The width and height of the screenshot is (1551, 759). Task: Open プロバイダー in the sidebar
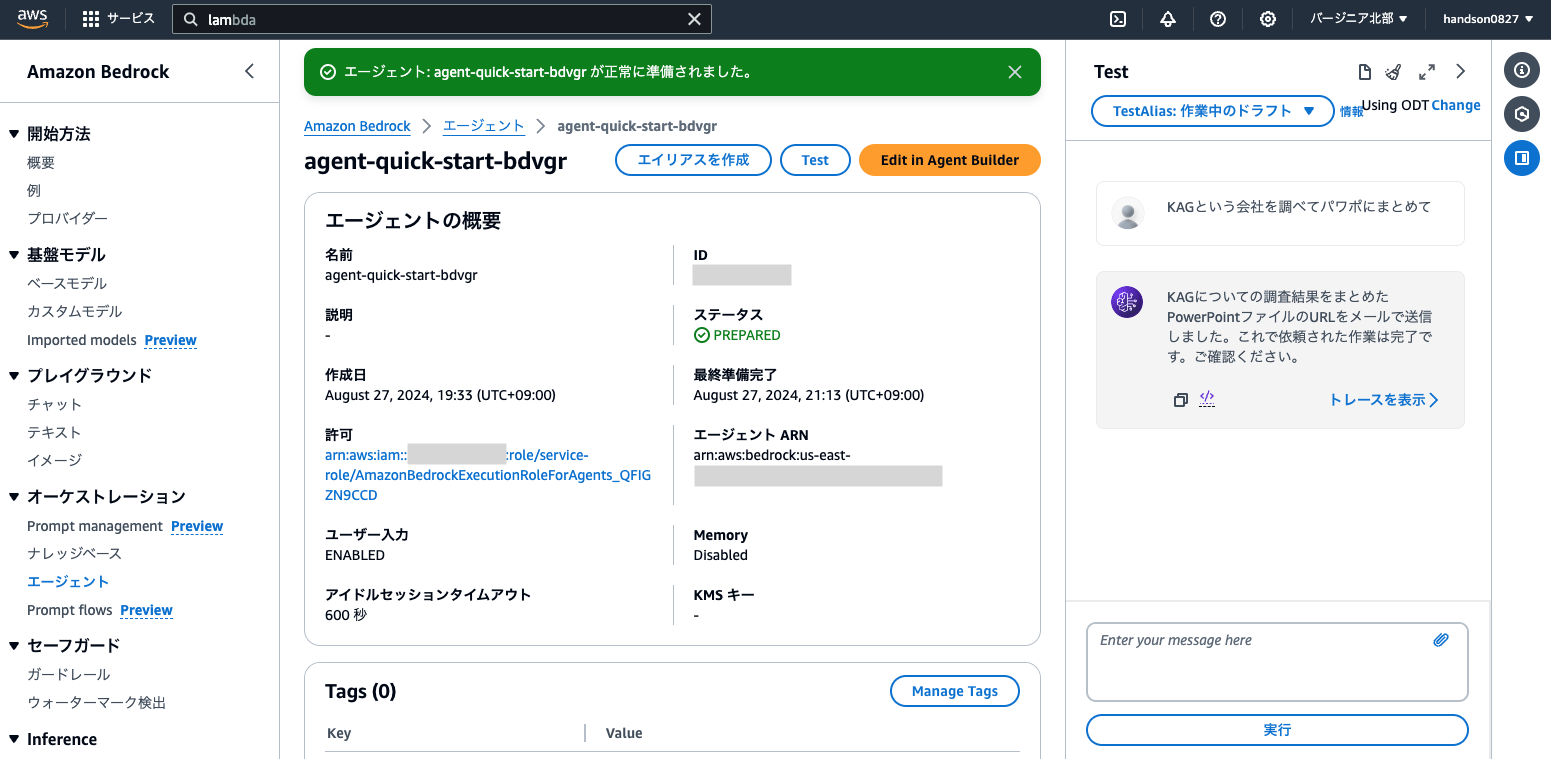pyautogui.click(x=67, y=218)
